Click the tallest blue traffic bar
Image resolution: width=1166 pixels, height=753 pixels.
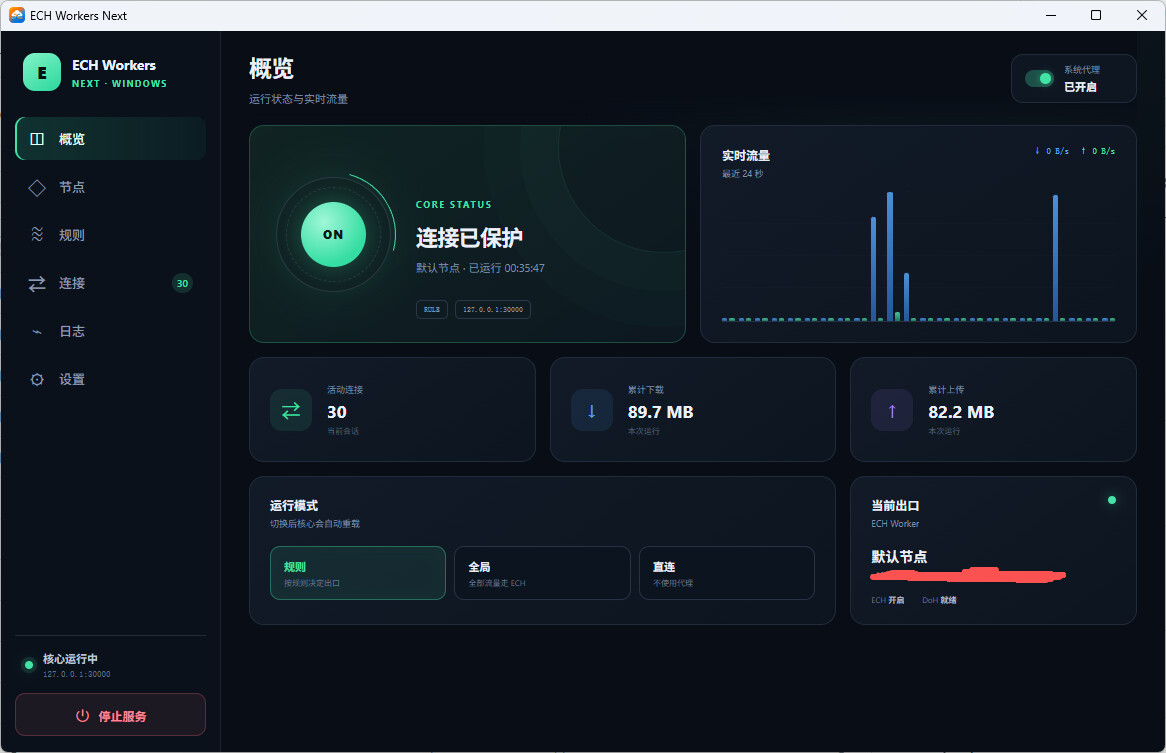tap(889, 256)
